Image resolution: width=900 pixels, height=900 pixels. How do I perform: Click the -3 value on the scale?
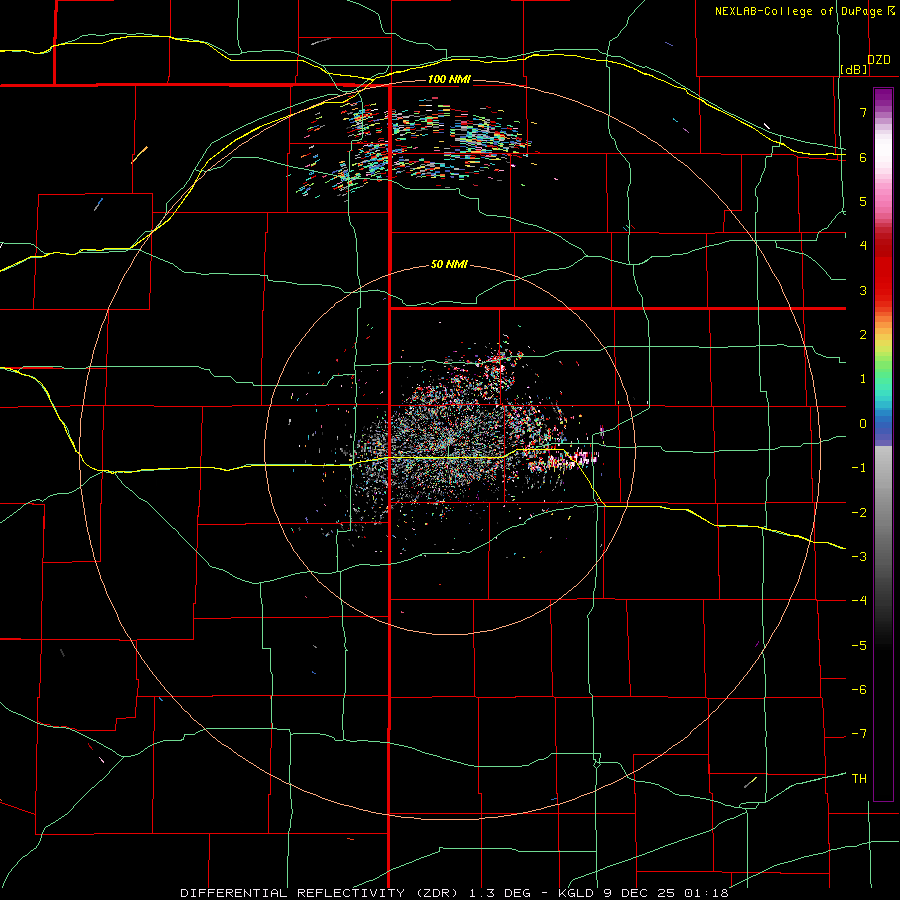859,556
